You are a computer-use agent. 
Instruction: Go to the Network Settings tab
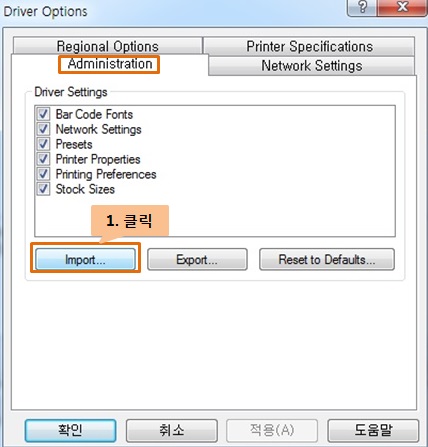(x=311, y=65)
